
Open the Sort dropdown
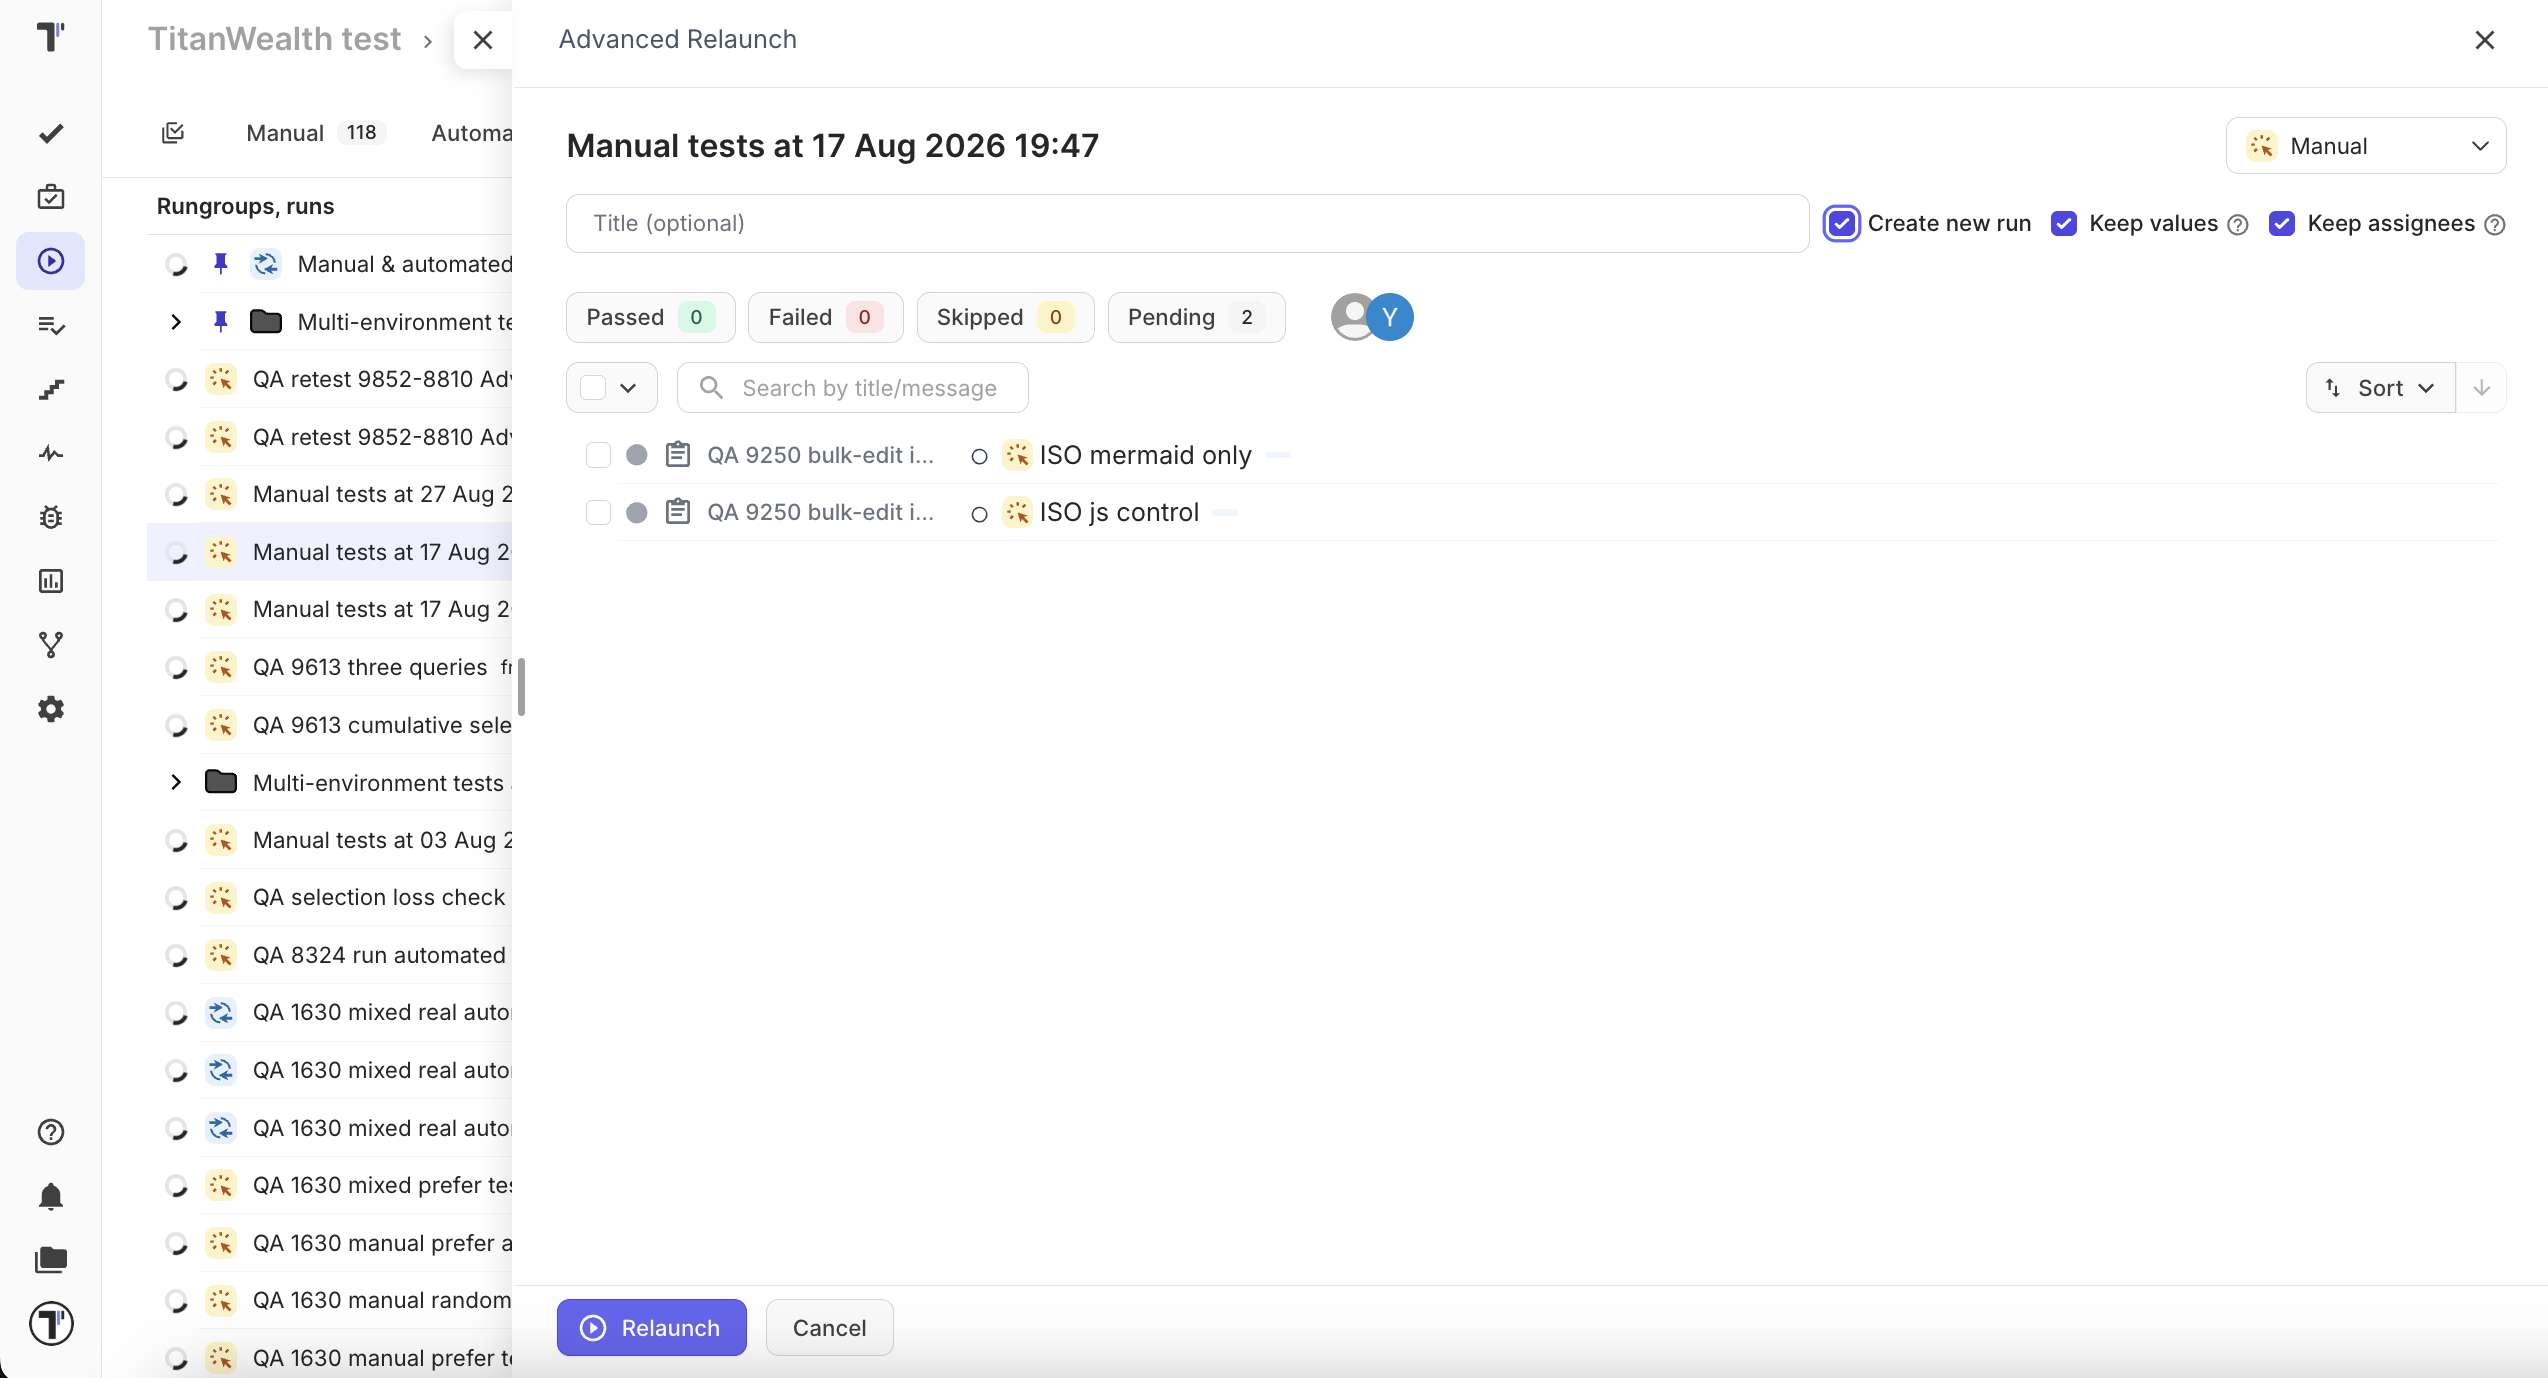pos(2380,388)
